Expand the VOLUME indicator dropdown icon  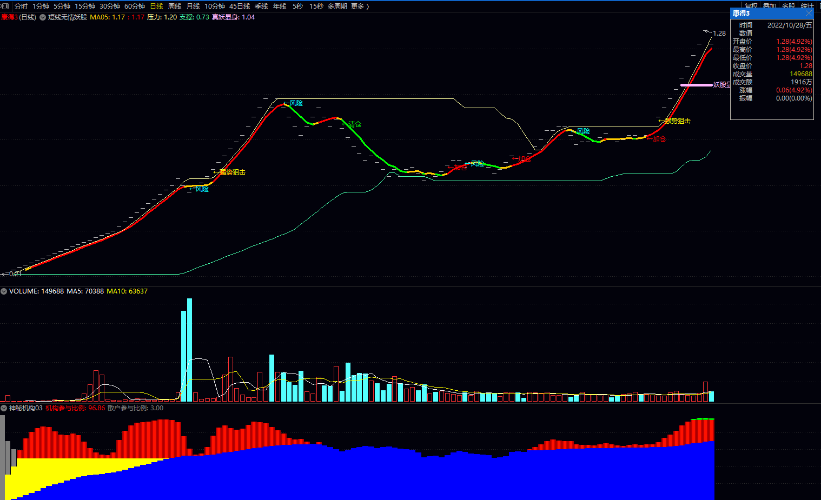[x=4, y=291]
